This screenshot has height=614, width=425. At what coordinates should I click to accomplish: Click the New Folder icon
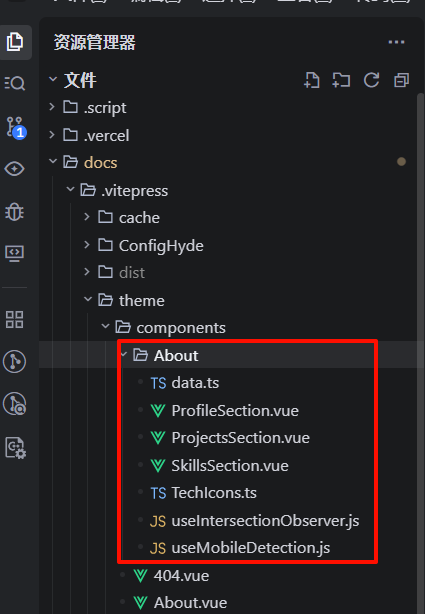(341, 80)
